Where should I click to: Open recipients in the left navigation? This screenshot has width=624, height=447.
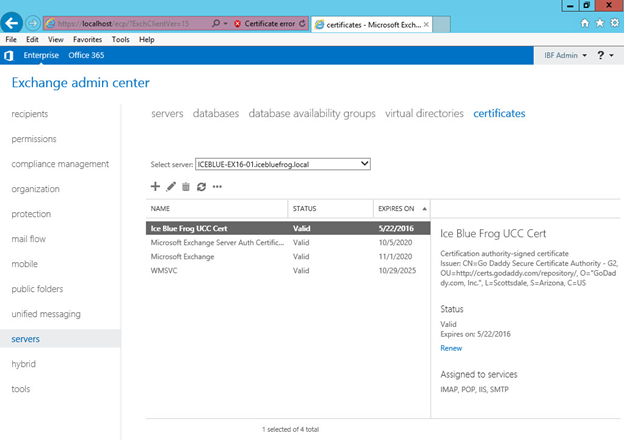[30, 114]
